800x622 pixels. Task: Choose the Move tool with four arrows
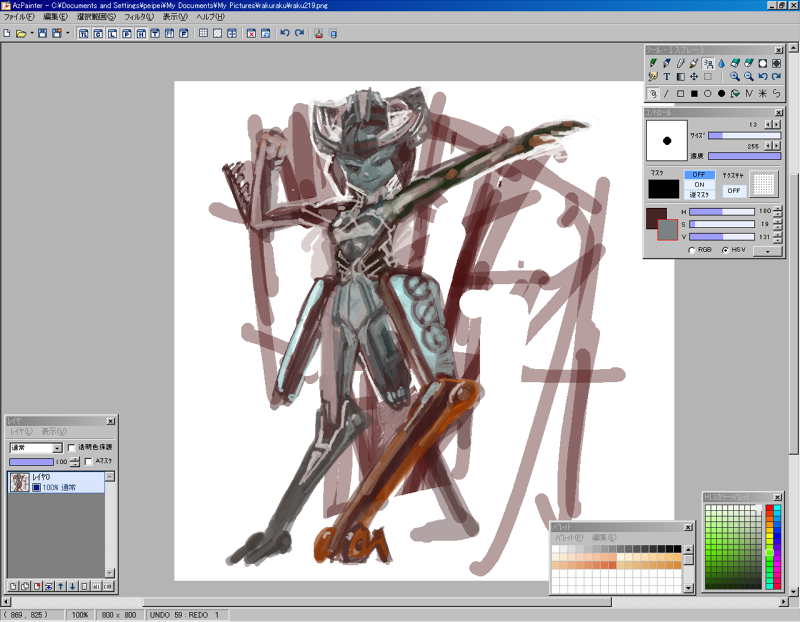[693, 76]
